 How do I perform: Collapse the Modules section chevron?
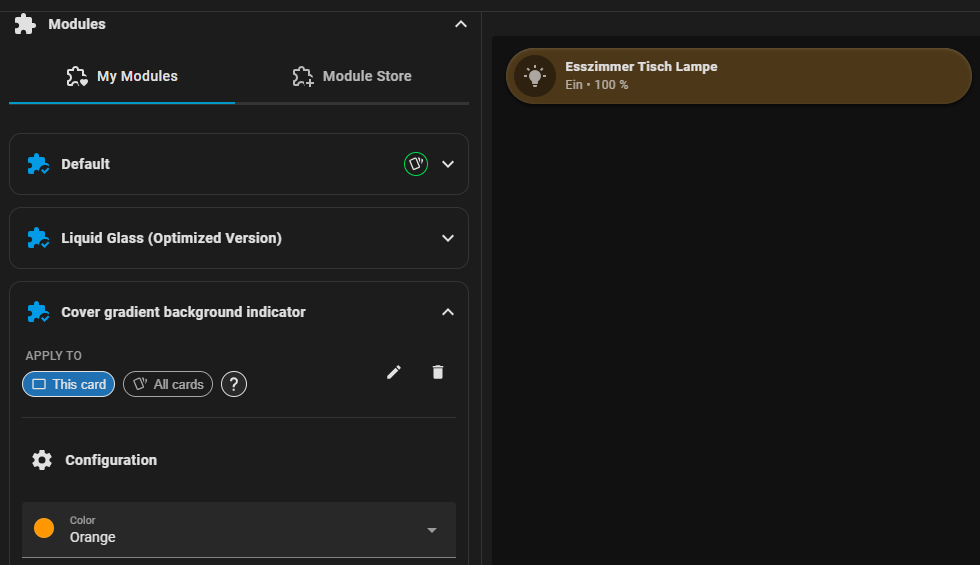pos(460,24)
